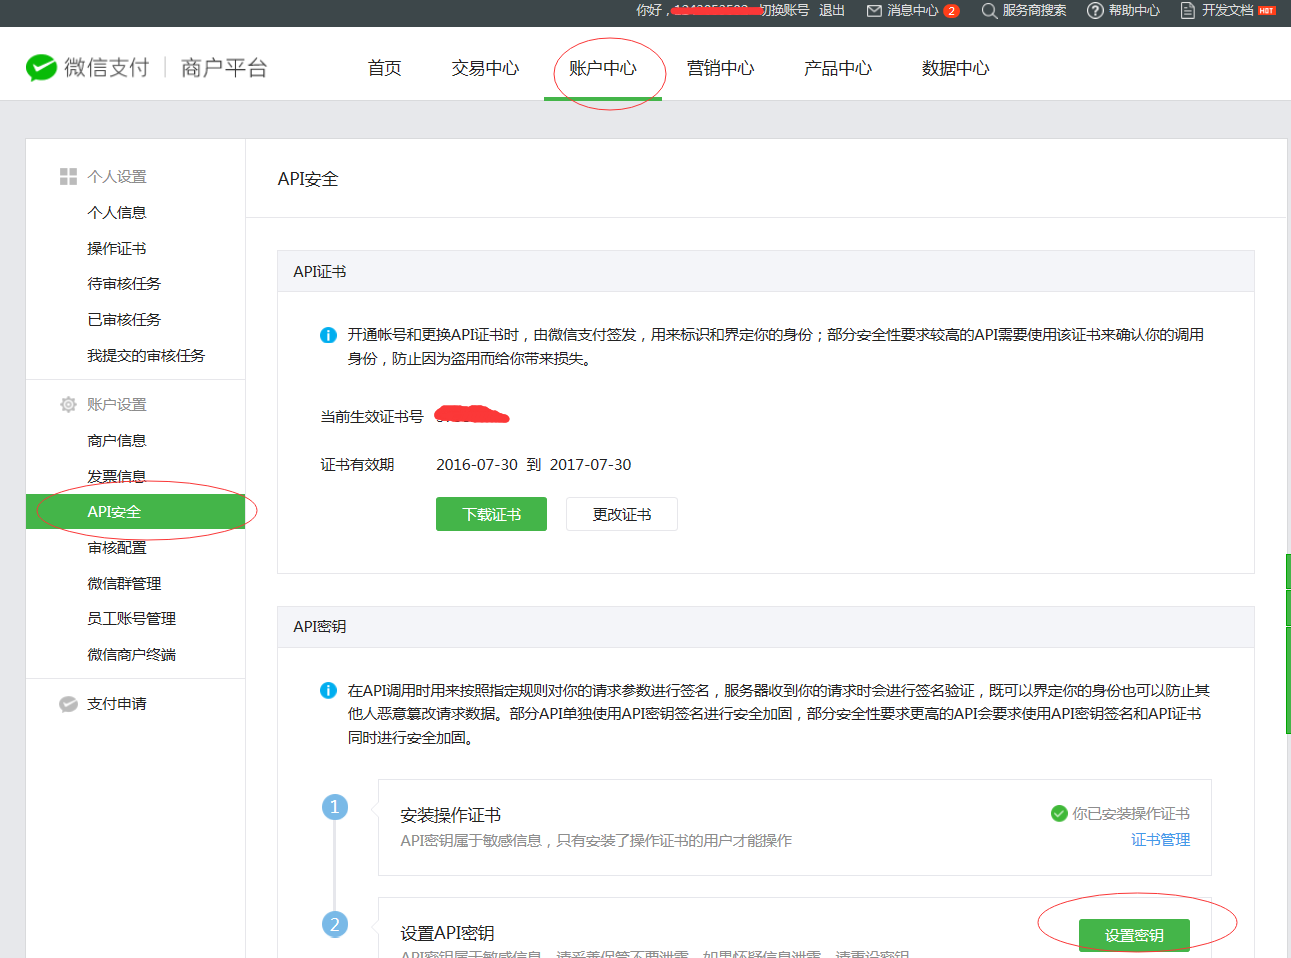Open 帮助中心 in the top bar
The image size is (1291, 958).
1134,11
